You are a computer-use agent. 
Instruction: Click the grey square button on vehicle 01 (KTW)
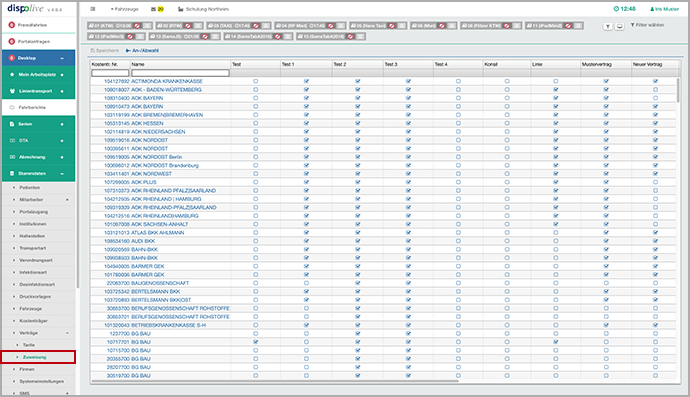[147, 26]
